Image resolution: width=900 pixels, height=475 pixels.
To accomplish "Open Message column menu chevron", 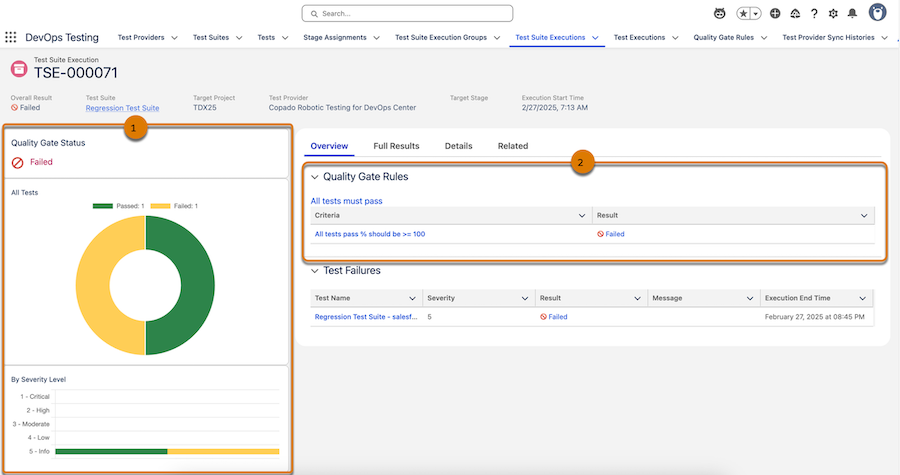I will click(x=750, y=298).
